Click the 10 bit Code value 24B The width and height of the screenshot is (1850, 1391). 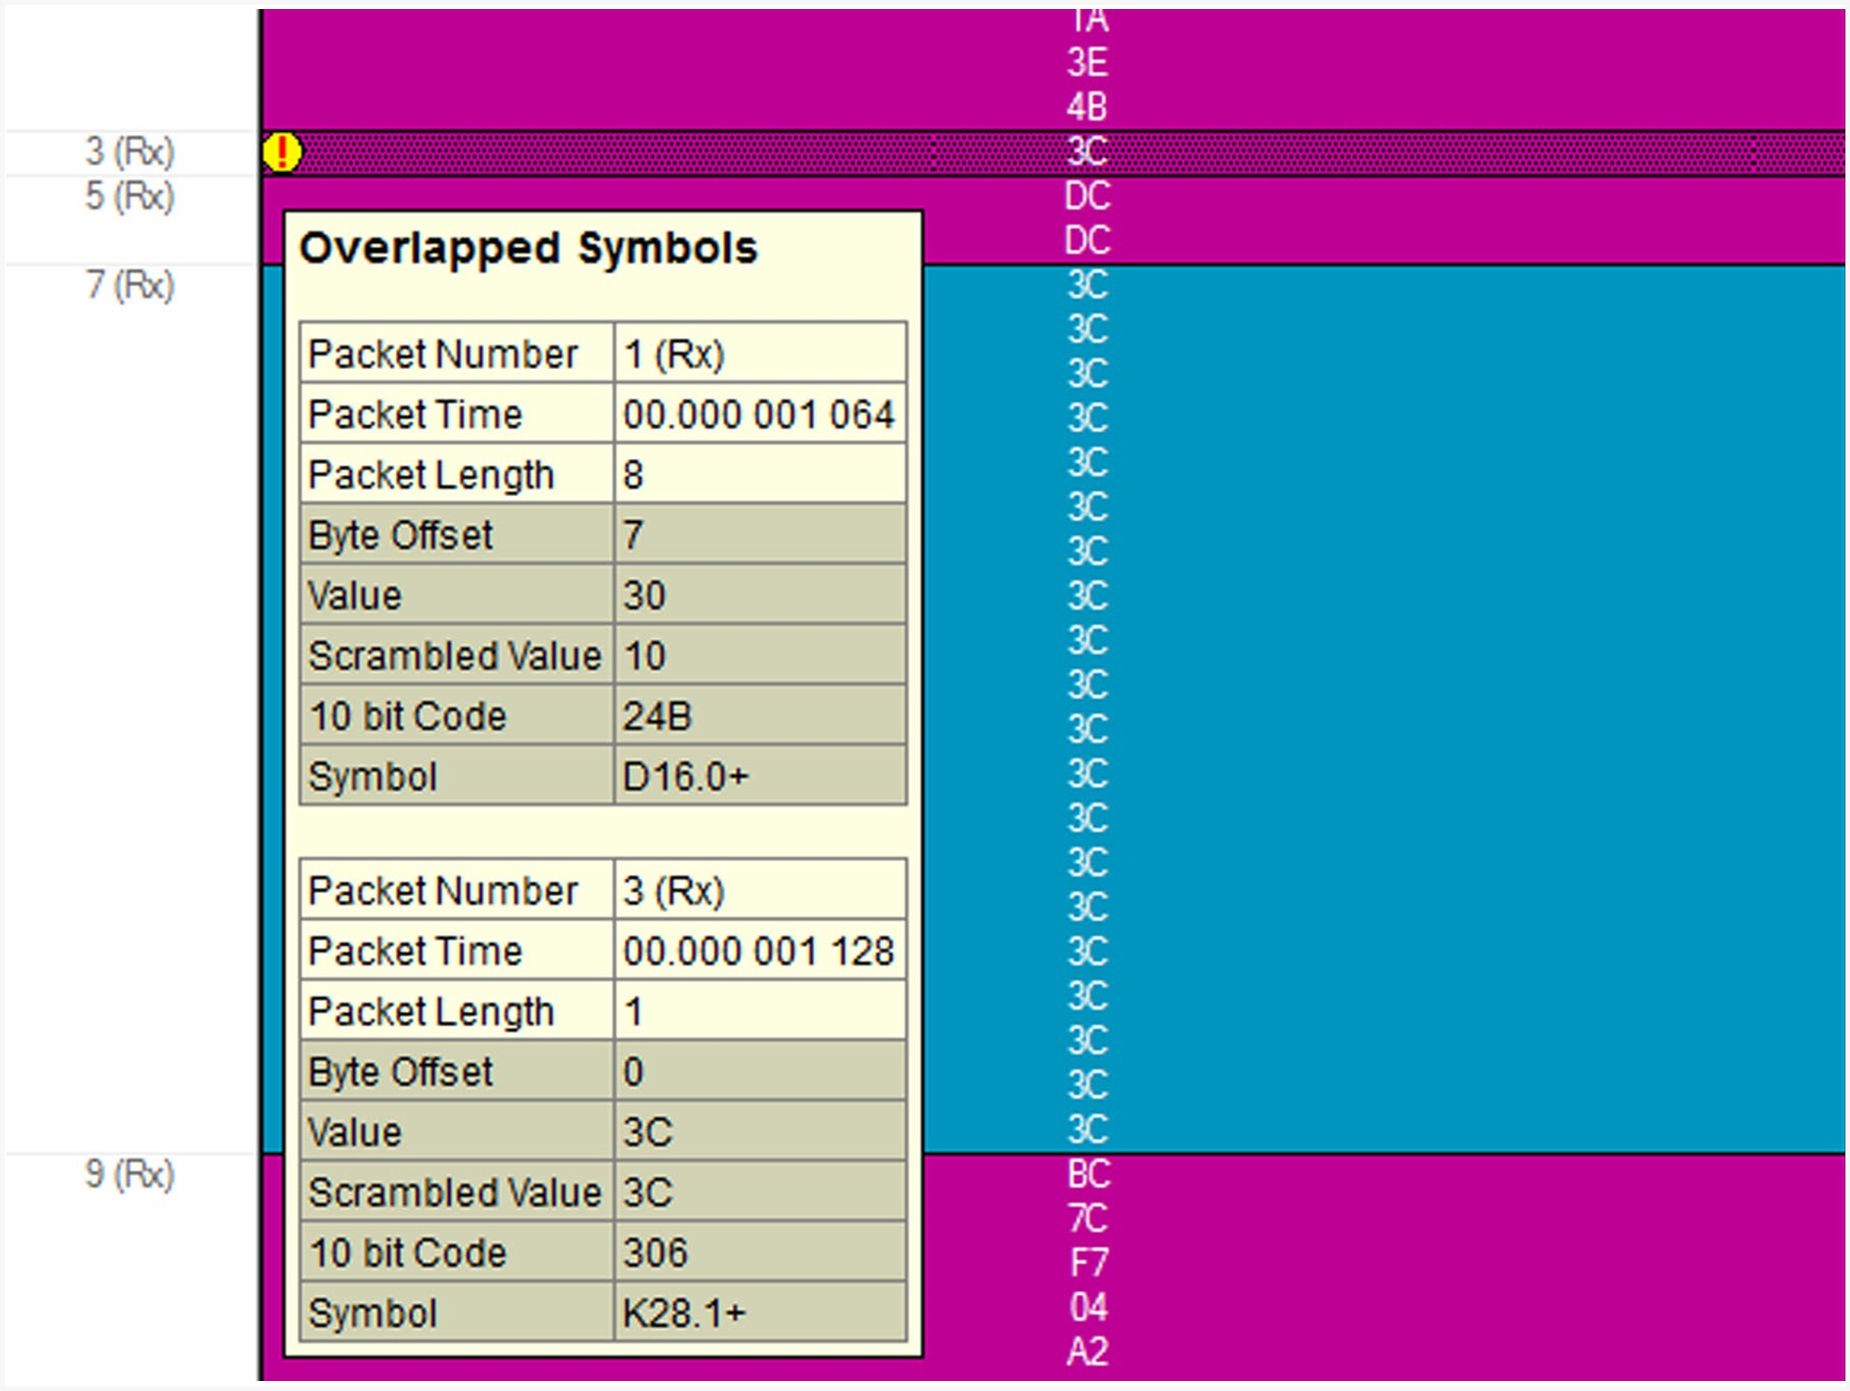[657, 716]
